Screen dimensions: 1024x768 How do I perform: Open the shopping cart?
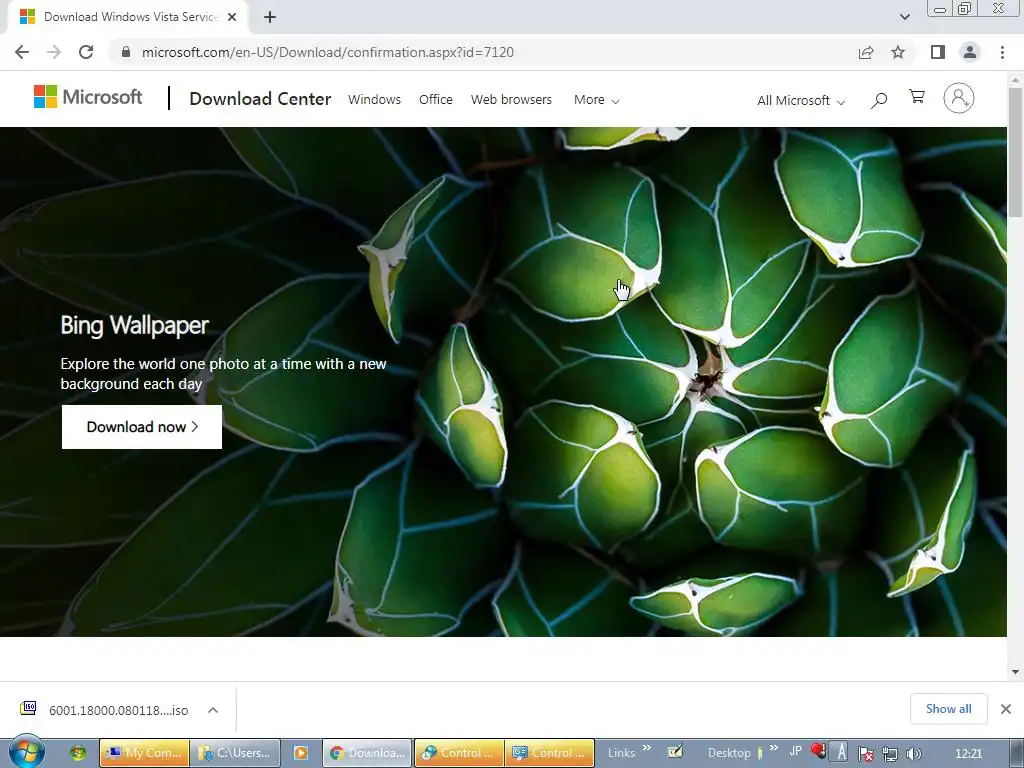pyautogui.click(x=917, y=97)
